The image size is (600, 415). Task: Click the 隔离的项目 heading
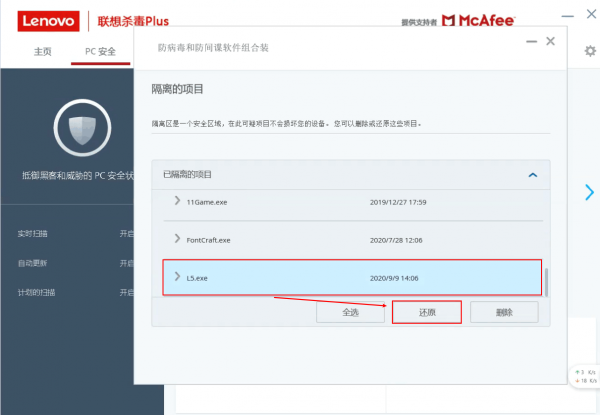177,89
